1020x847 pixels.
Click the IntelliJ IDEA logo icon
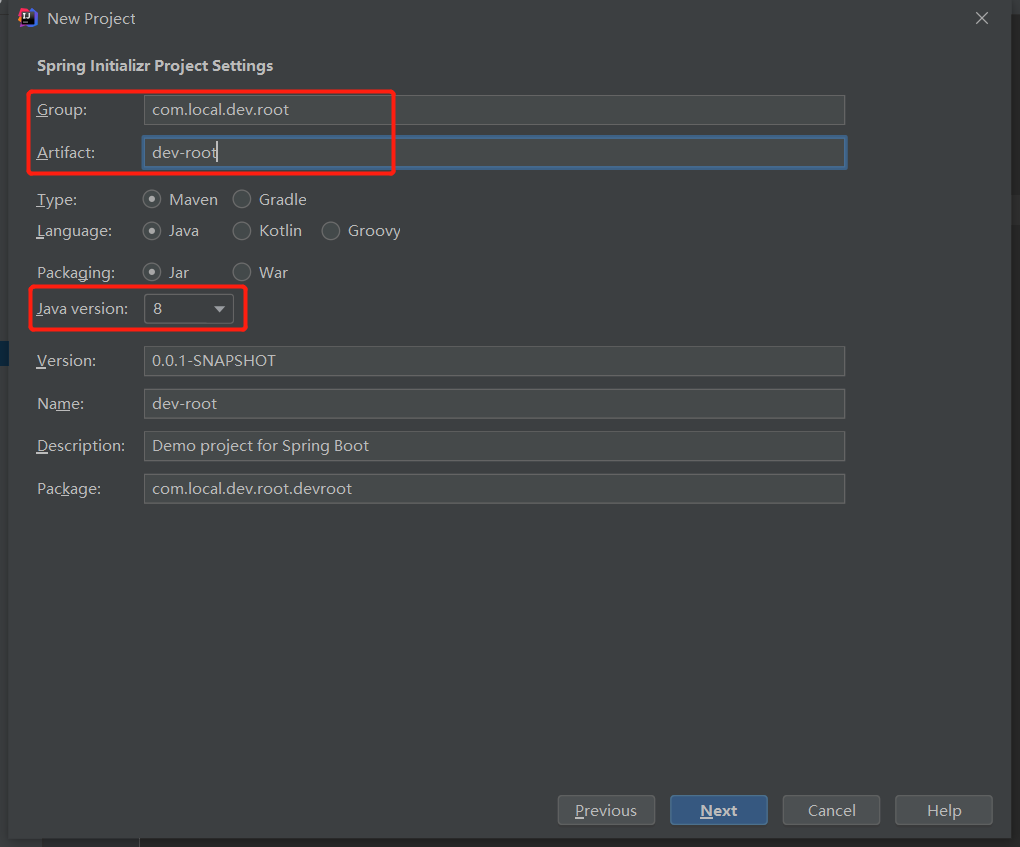[28, 18]
